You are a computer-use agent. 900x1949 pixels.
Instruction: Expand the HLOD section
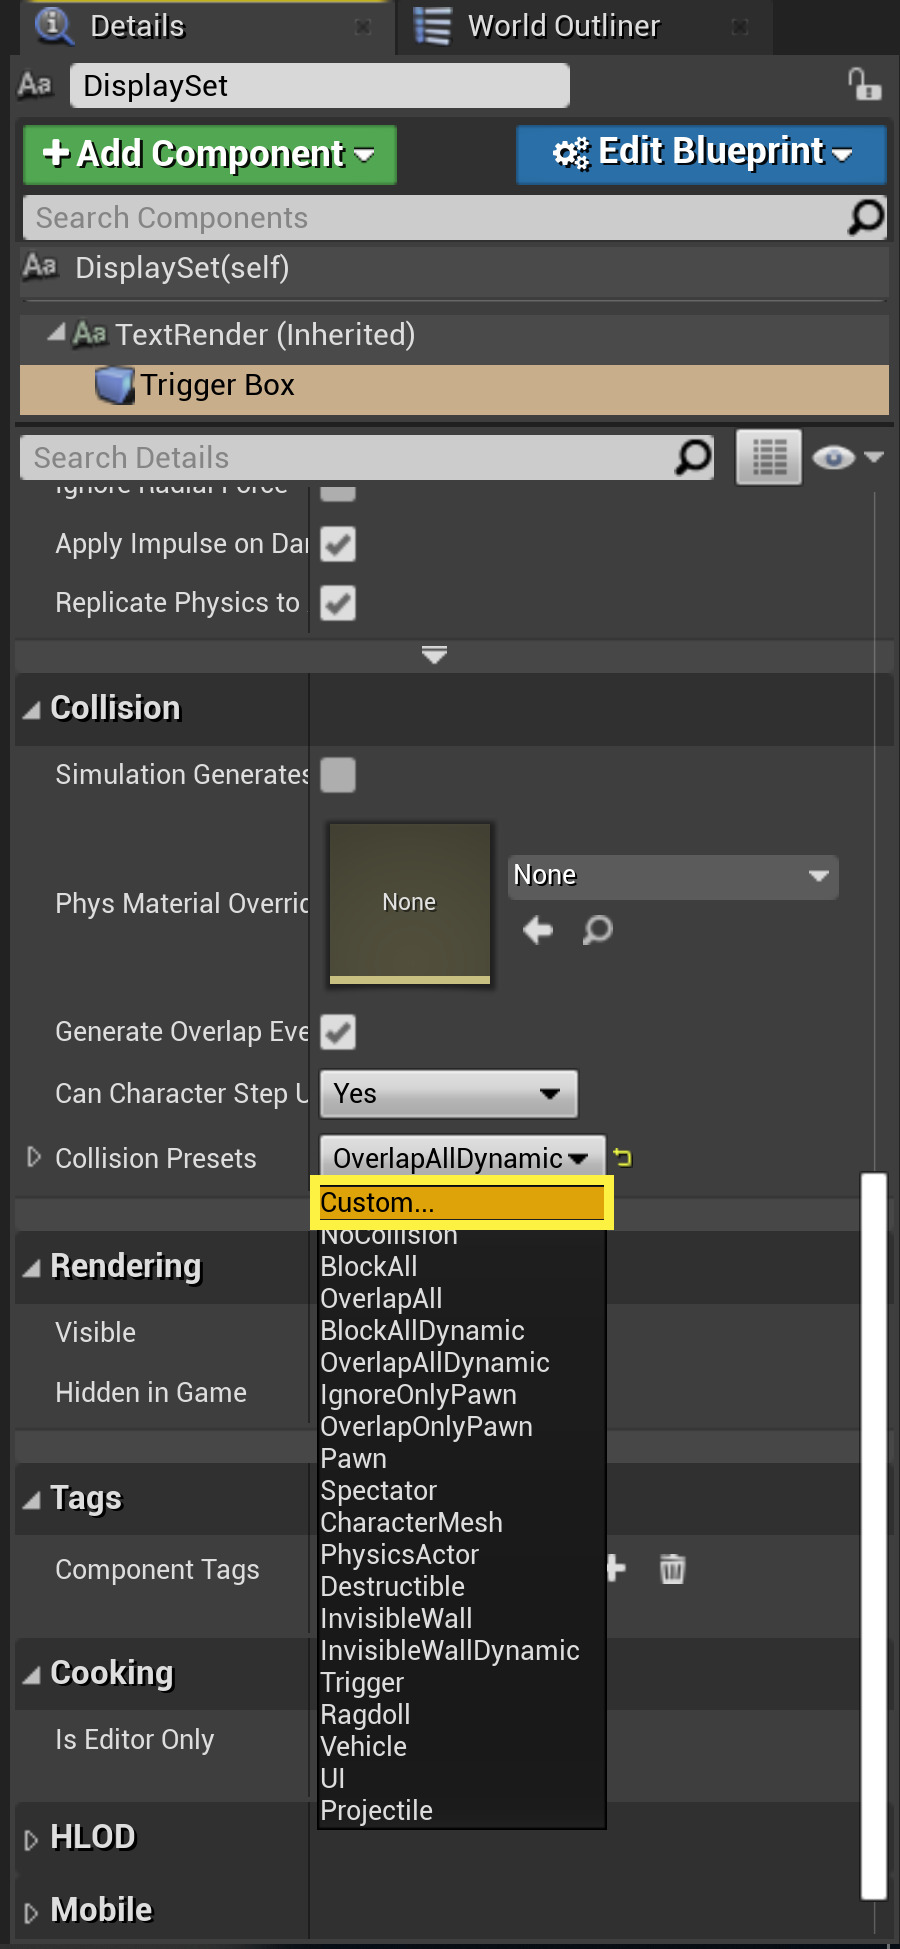pyautogui.click(x=31, y=1839)
